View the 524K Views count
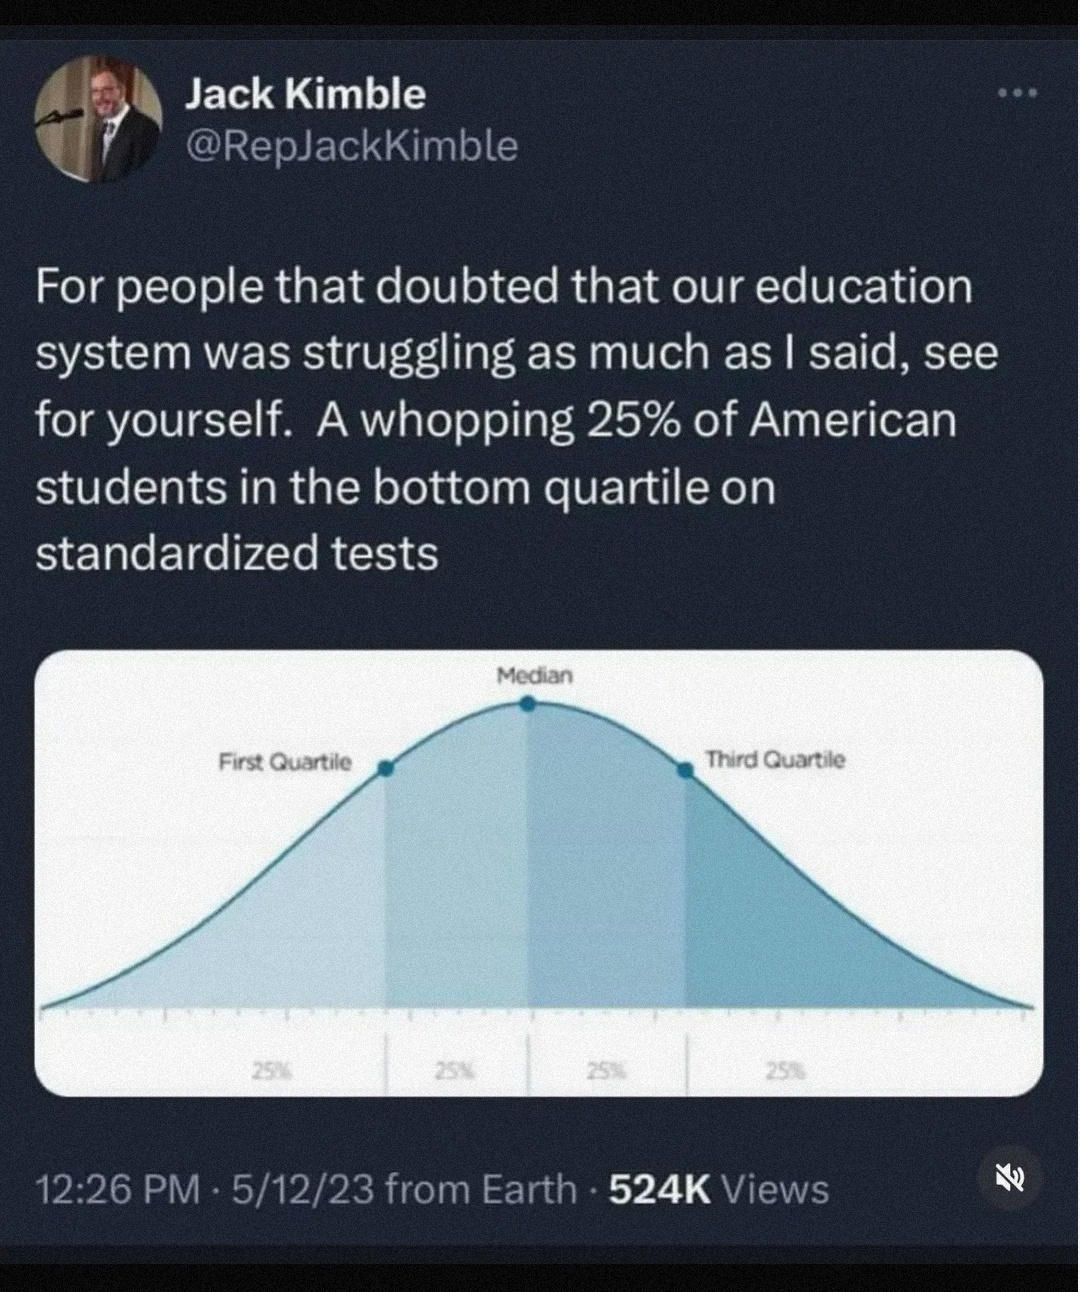Viewport: 1080px width, 1292px height. coord(718,1190)
